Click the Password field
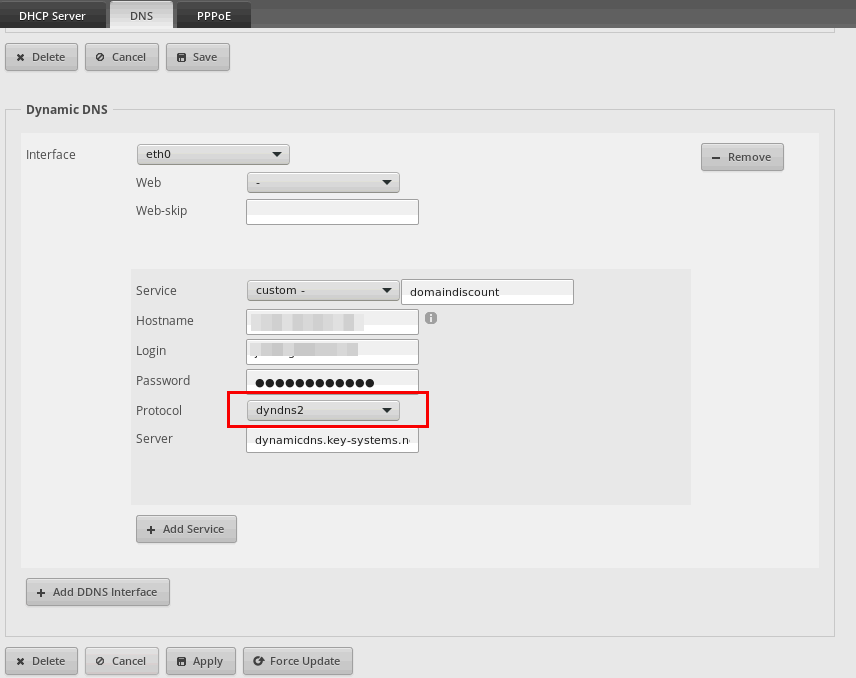 pos(332,382)
